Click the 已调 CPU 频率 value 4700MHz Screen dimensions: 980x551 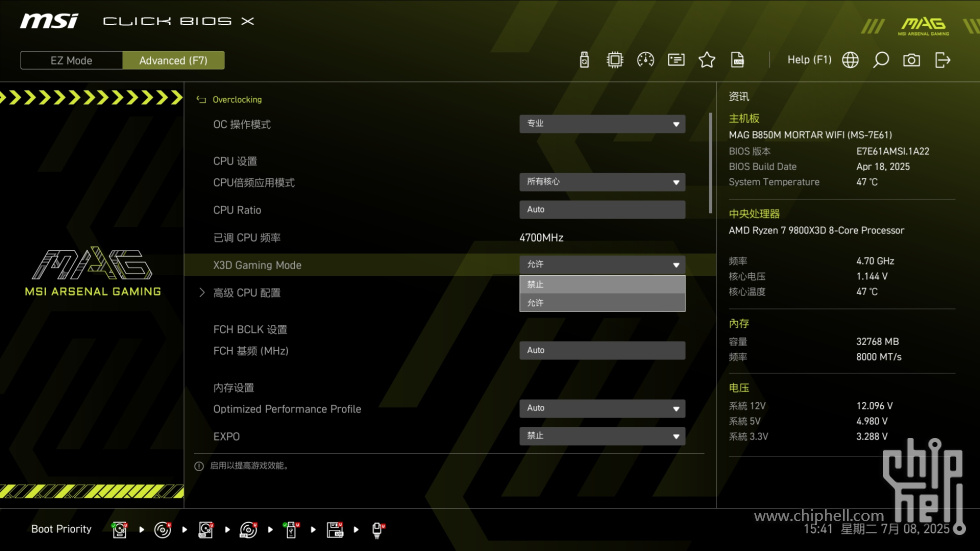click(x=541, y=237)
